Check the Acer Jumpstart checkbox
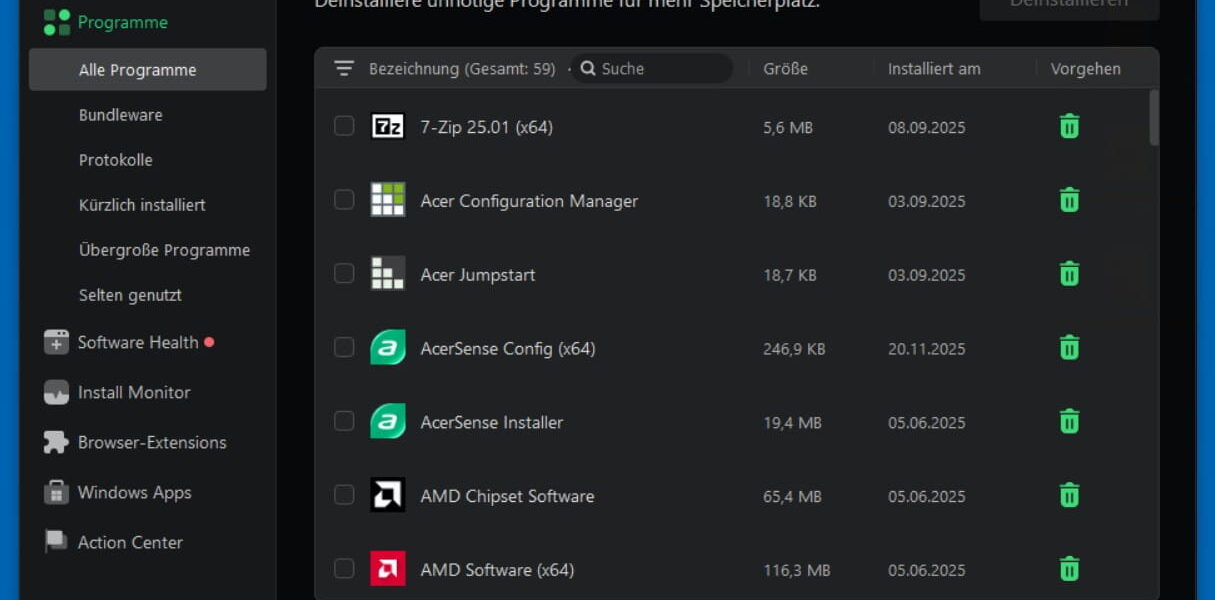 [344, 274]
